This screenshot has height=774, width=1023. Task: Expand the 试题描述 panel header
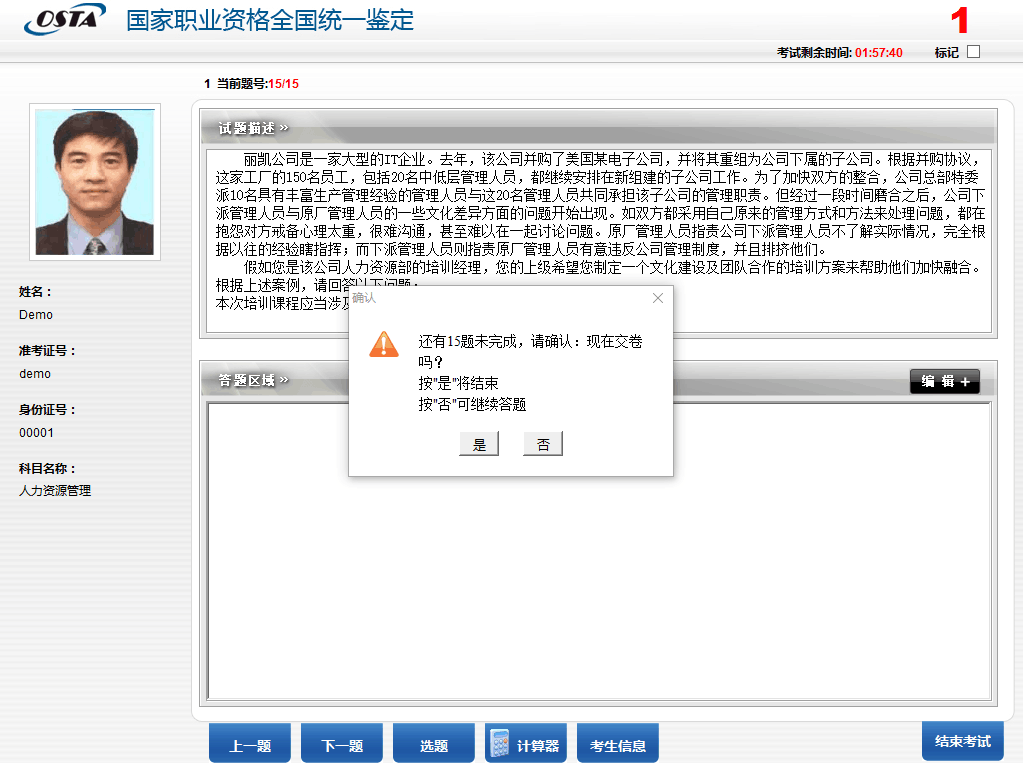(x=253, y=128)
